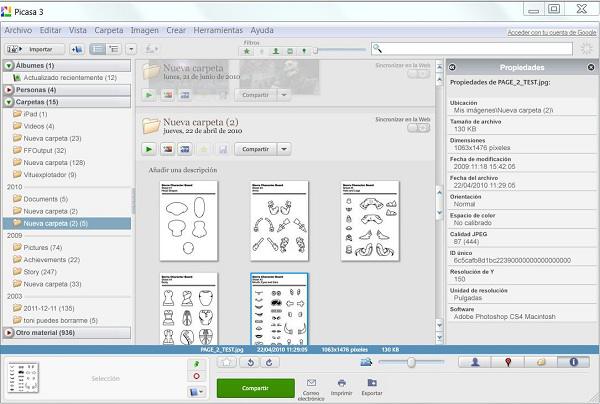Open the Herramientas menu

coord(218,30)
